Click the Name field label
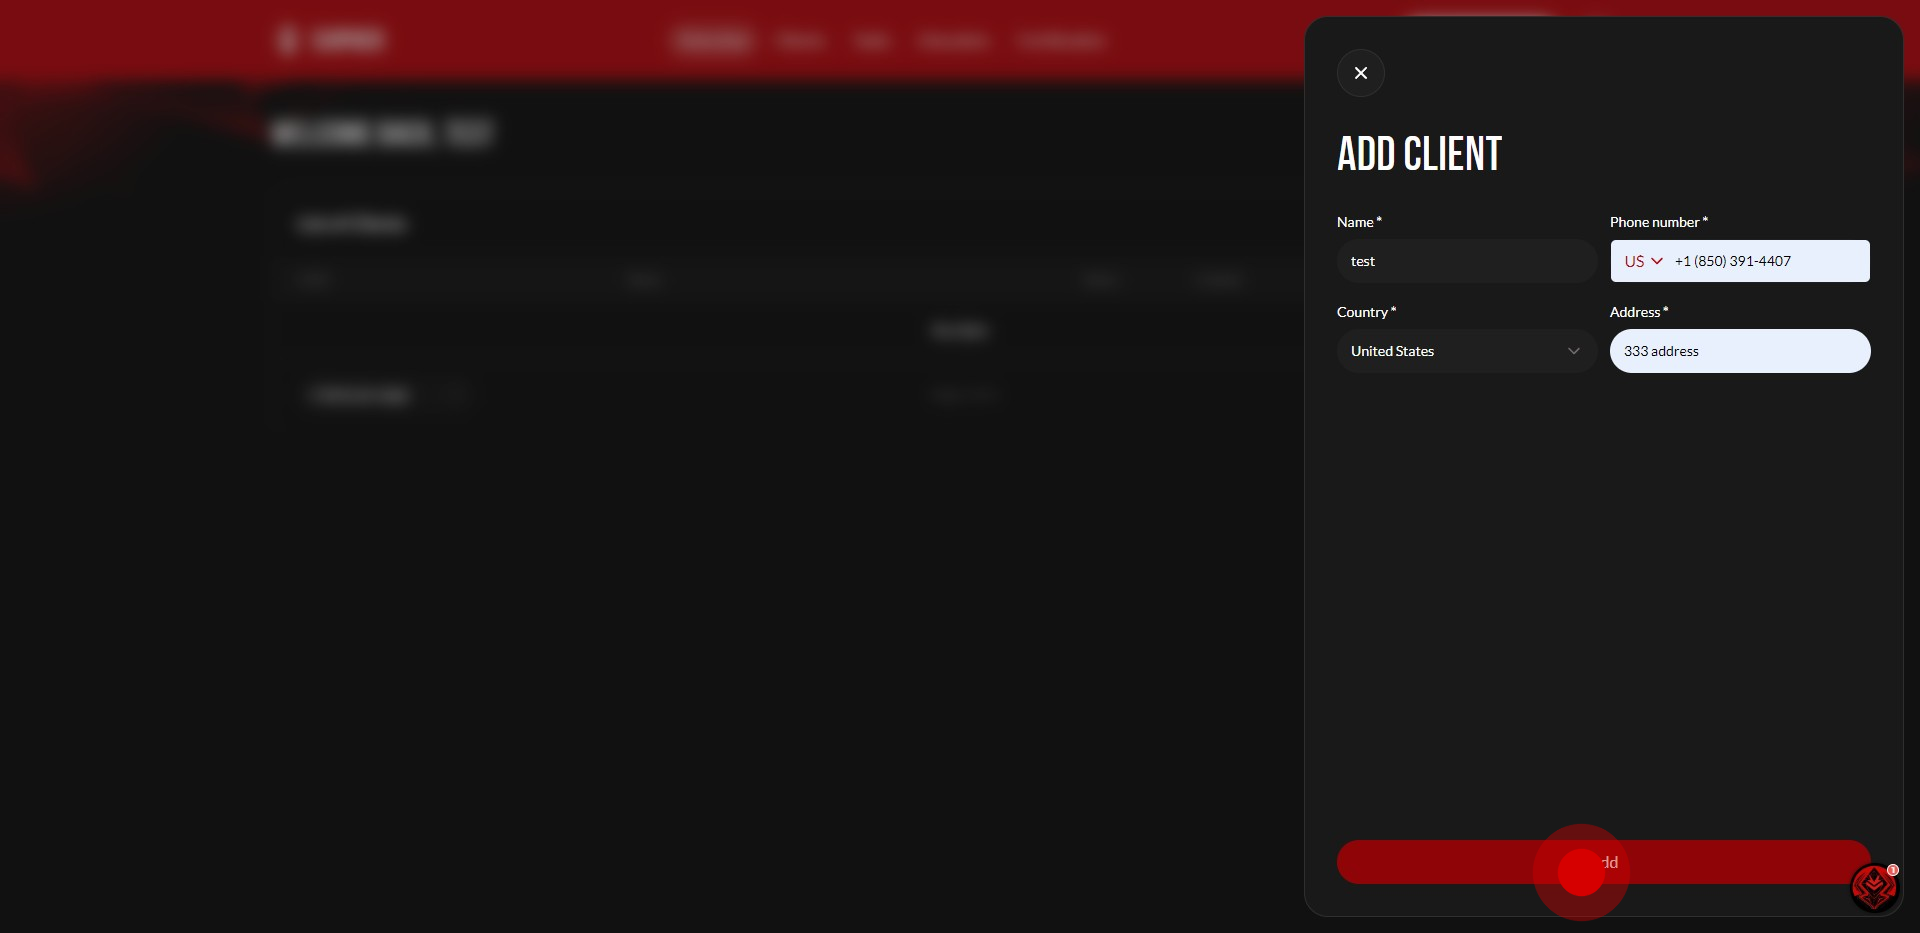This screenshot has width=1920, height=933. (1358, 222)
